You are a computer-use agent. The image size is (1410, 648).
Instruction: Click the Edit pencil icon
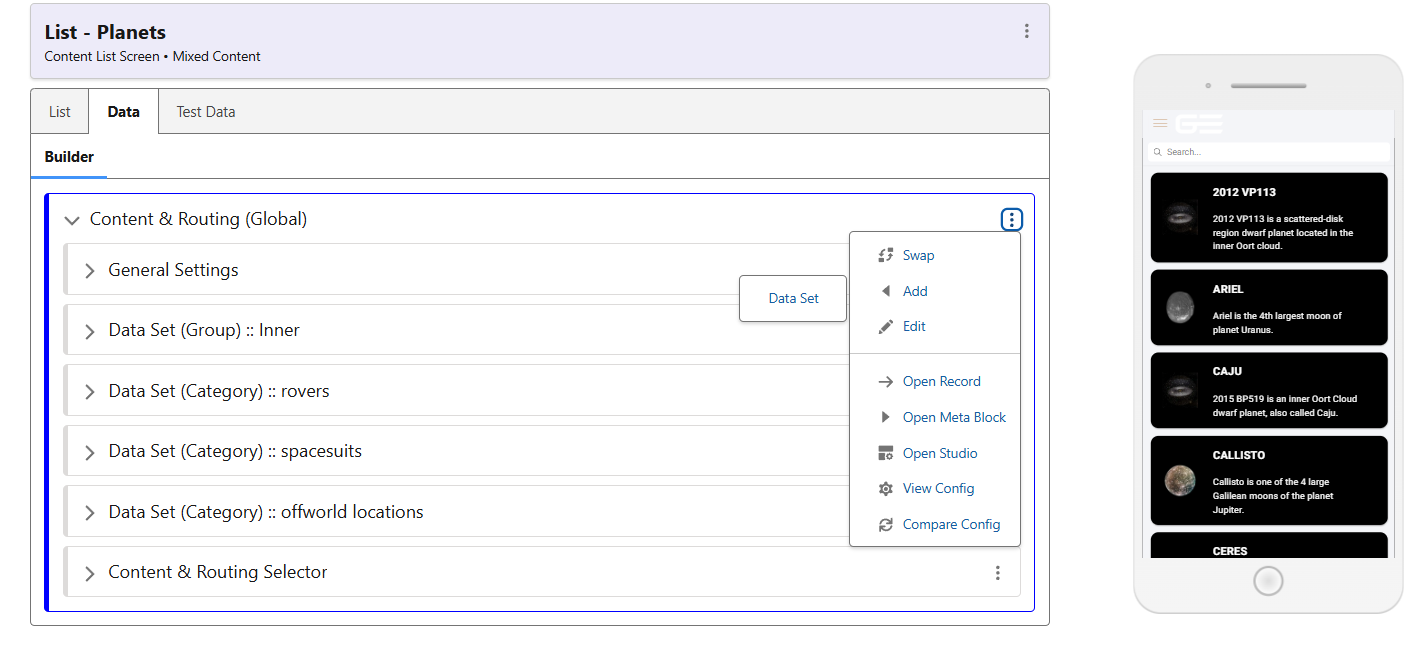tap(885, 327)
